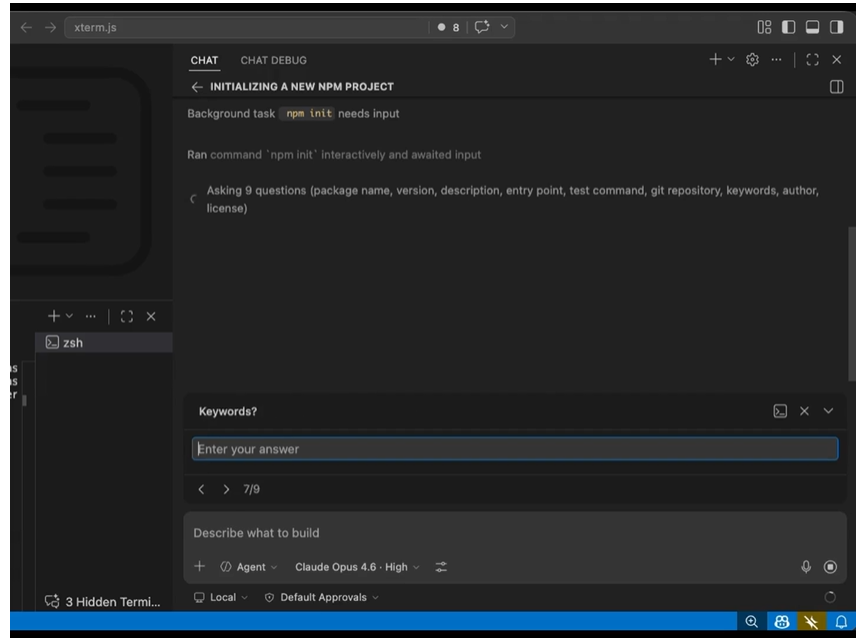The width and height of the screenshot is (861, 642).
Task: Start voice input with the microphone
Action: pos(806,567)
